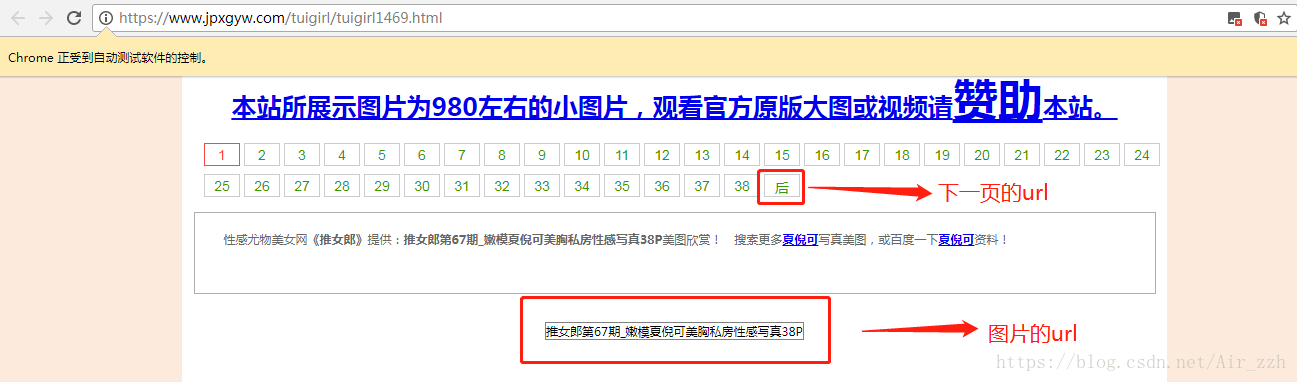Go to page 31
Viewport: 1297px width, 382px height.
tap(462, 186)
